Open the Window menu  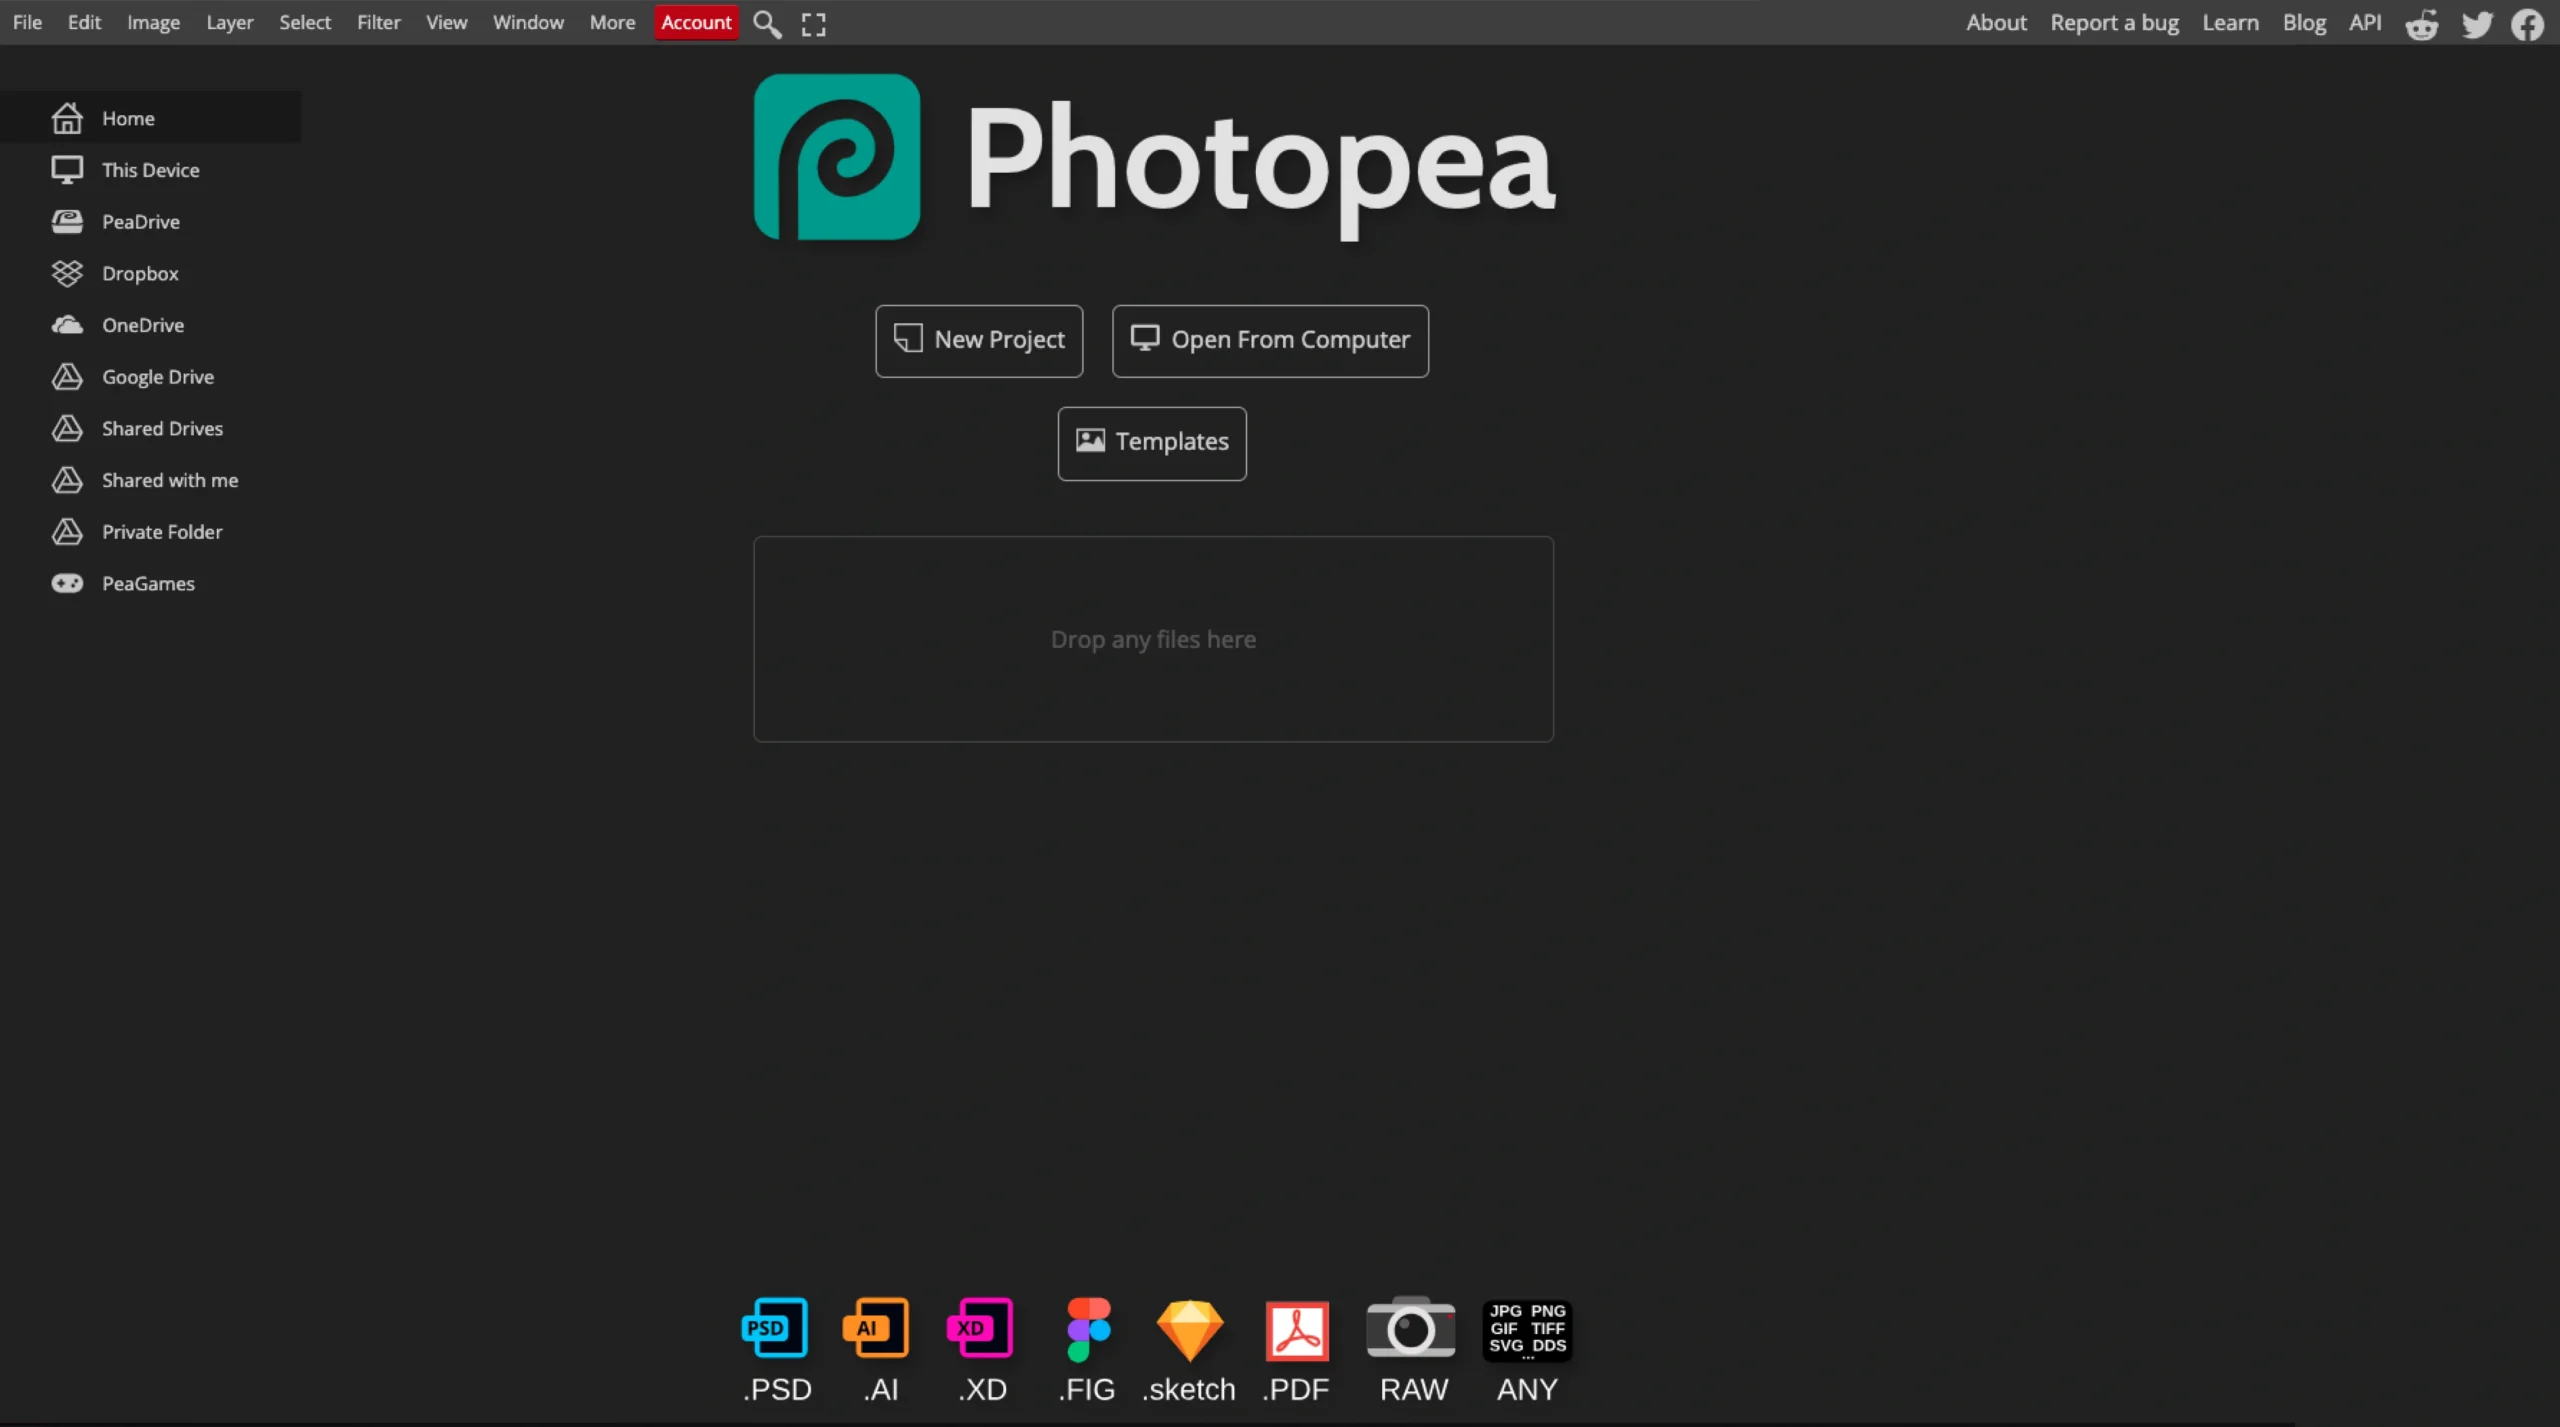click(528, 22)
